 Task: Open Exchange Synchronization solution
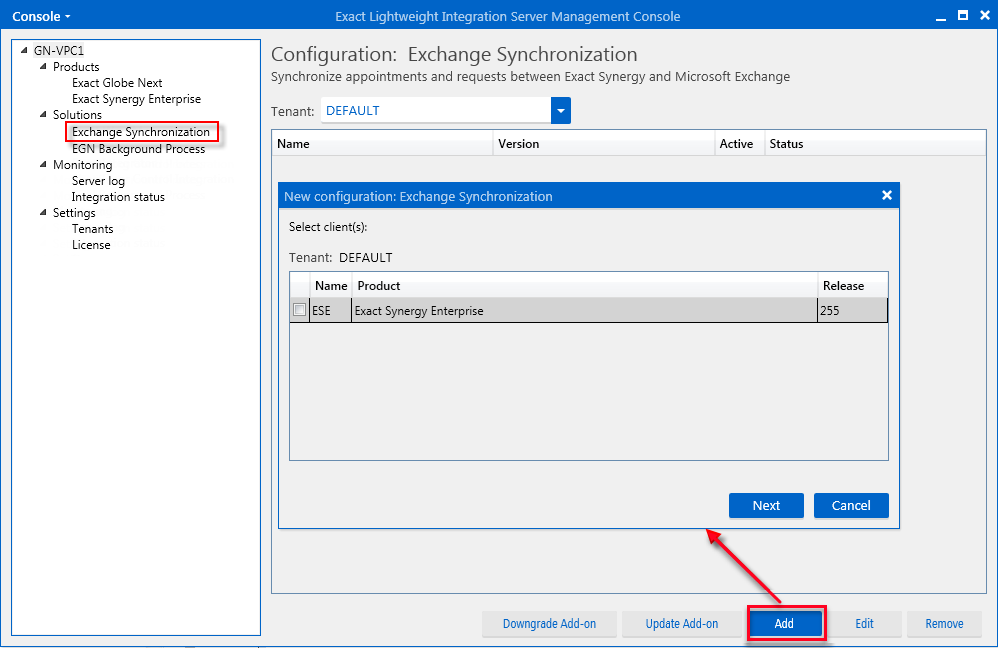(141, 132)
